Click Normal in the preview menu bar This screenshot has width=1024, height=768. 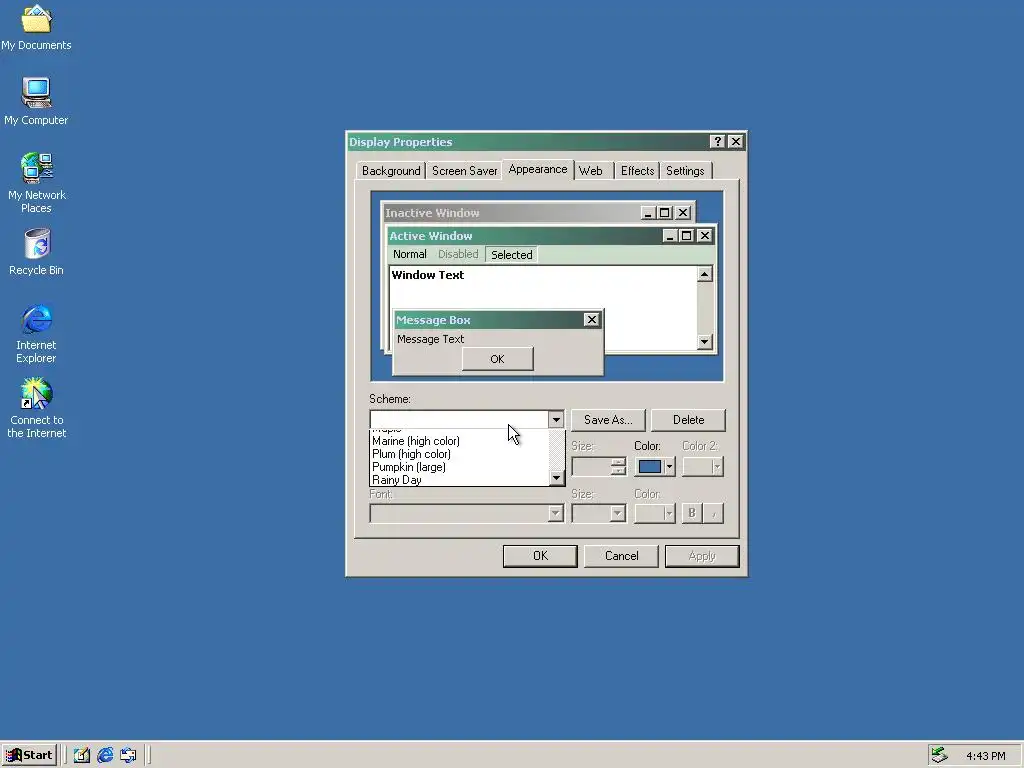409,254
